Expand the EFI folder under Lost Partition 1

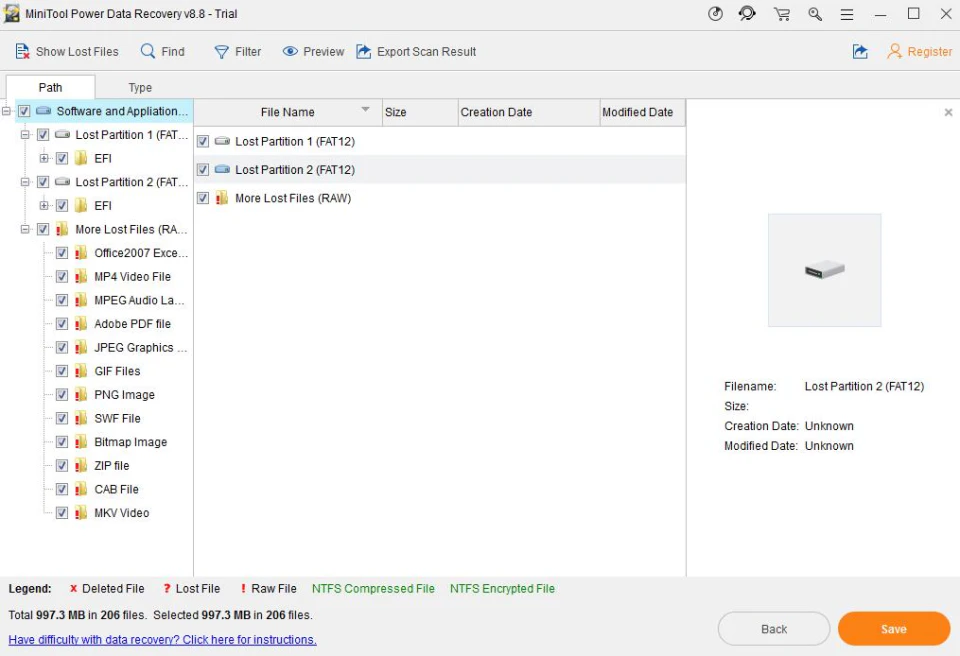[x=44, y=158]
